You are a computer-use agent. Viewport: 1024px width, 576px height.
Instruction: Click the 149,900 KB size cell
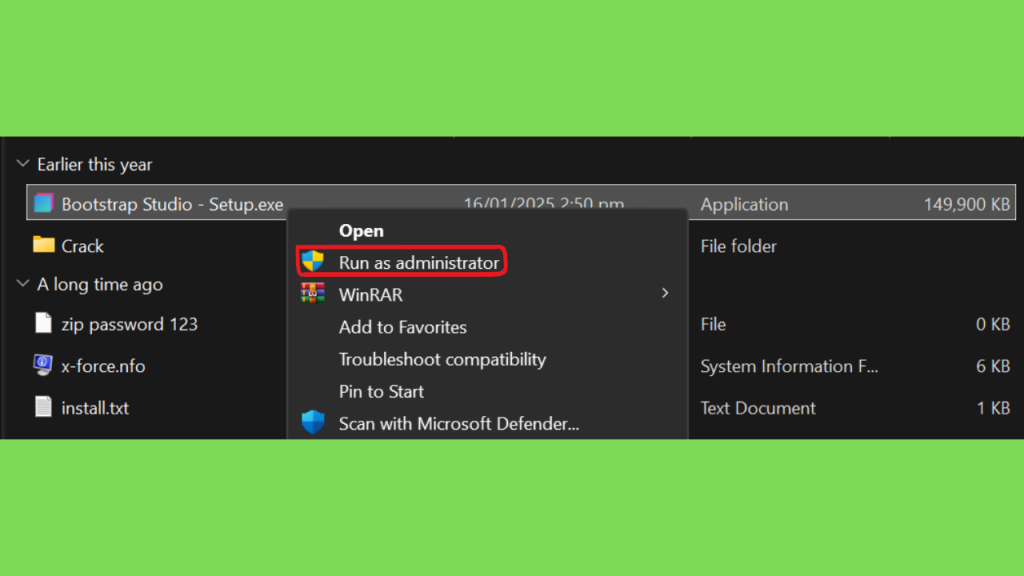pyautogui.click(x=967, y=204)
